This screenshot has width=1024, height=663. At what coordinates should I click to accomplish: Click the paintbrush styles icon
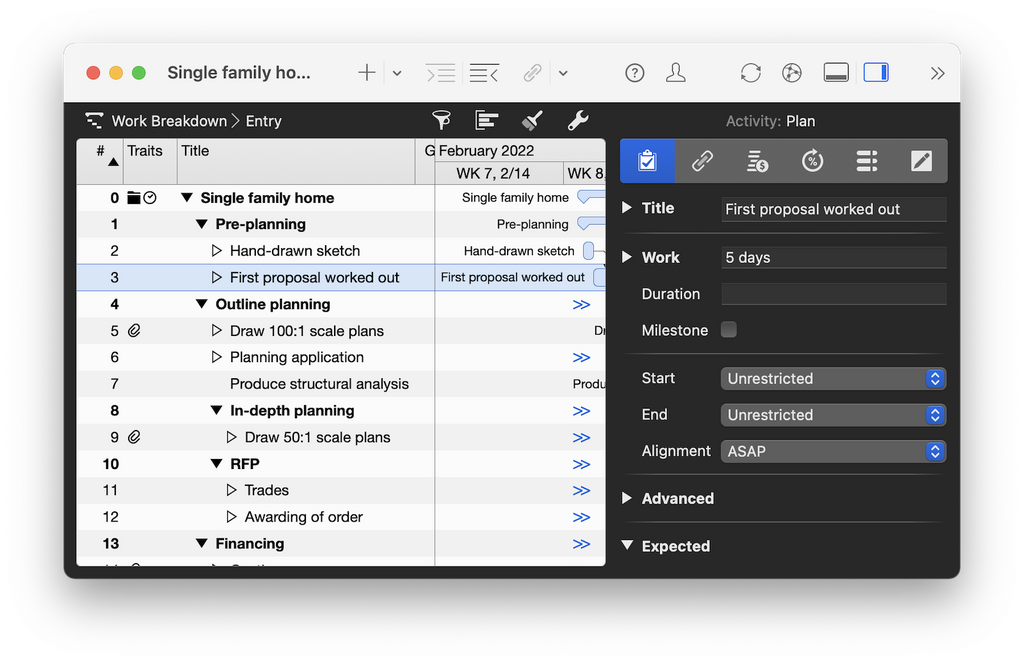pos(532,121)
